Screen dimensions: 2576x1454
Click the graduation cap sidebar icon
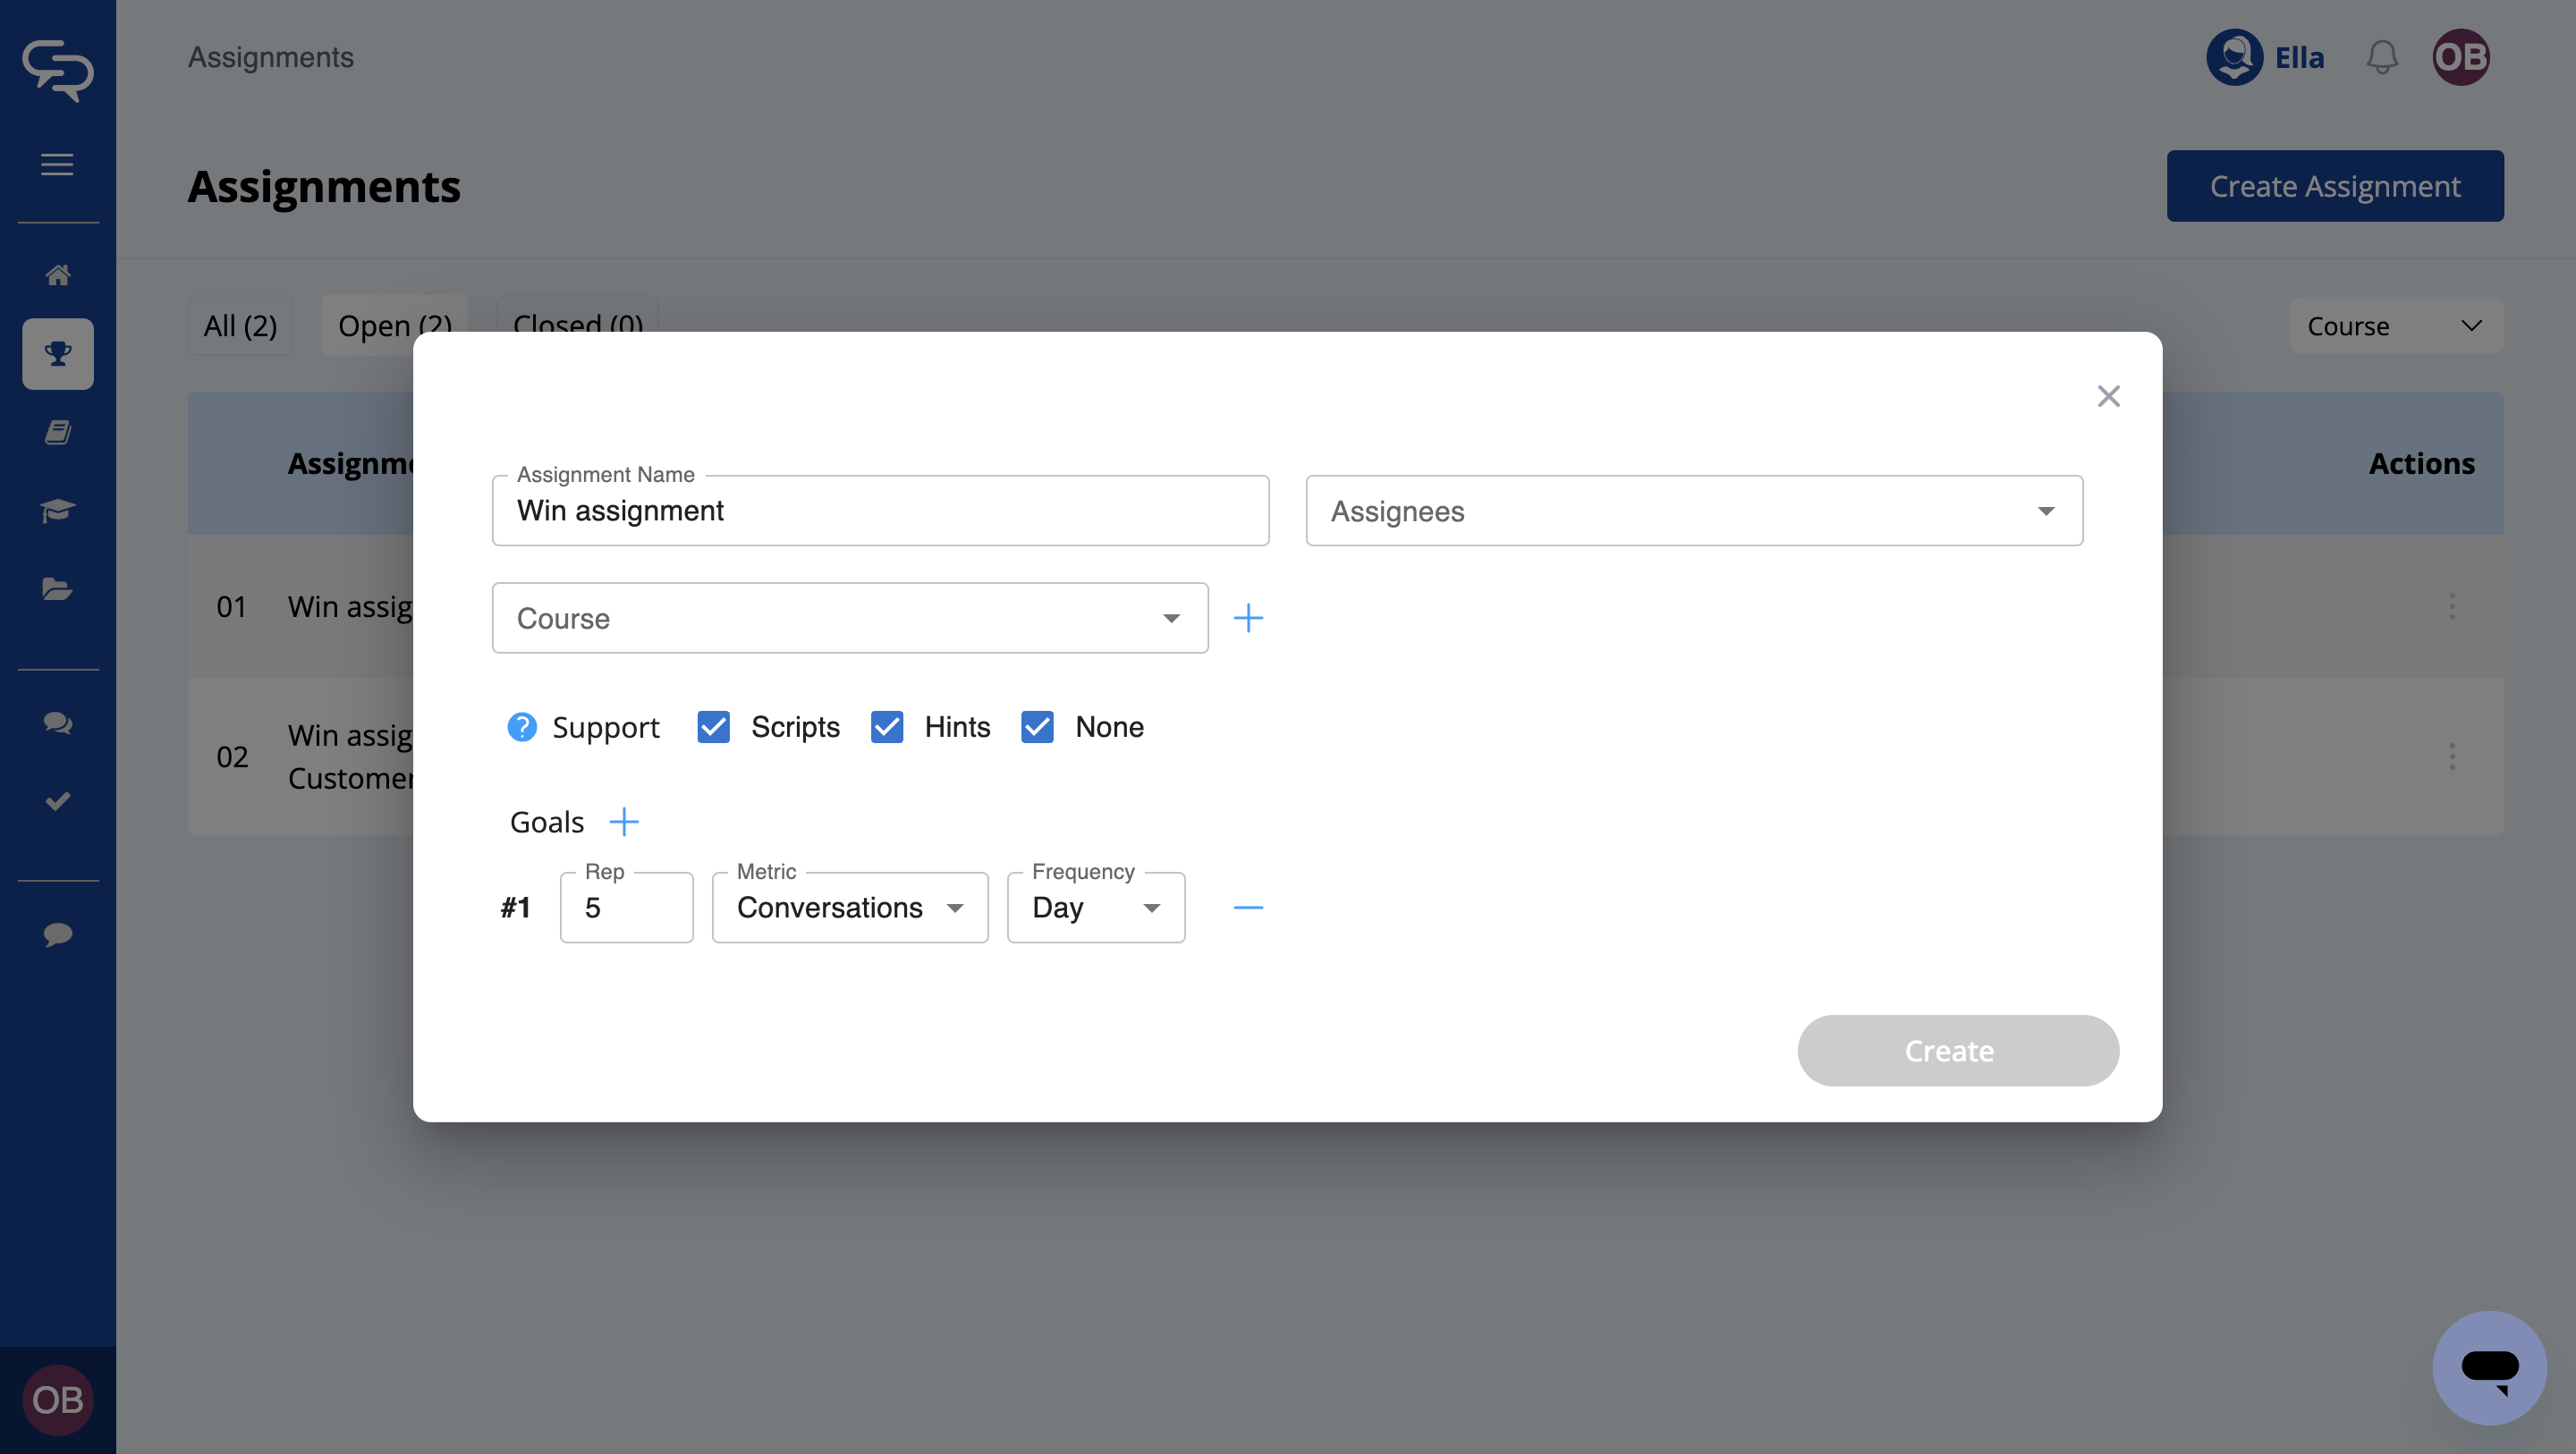tap(58, 510)
